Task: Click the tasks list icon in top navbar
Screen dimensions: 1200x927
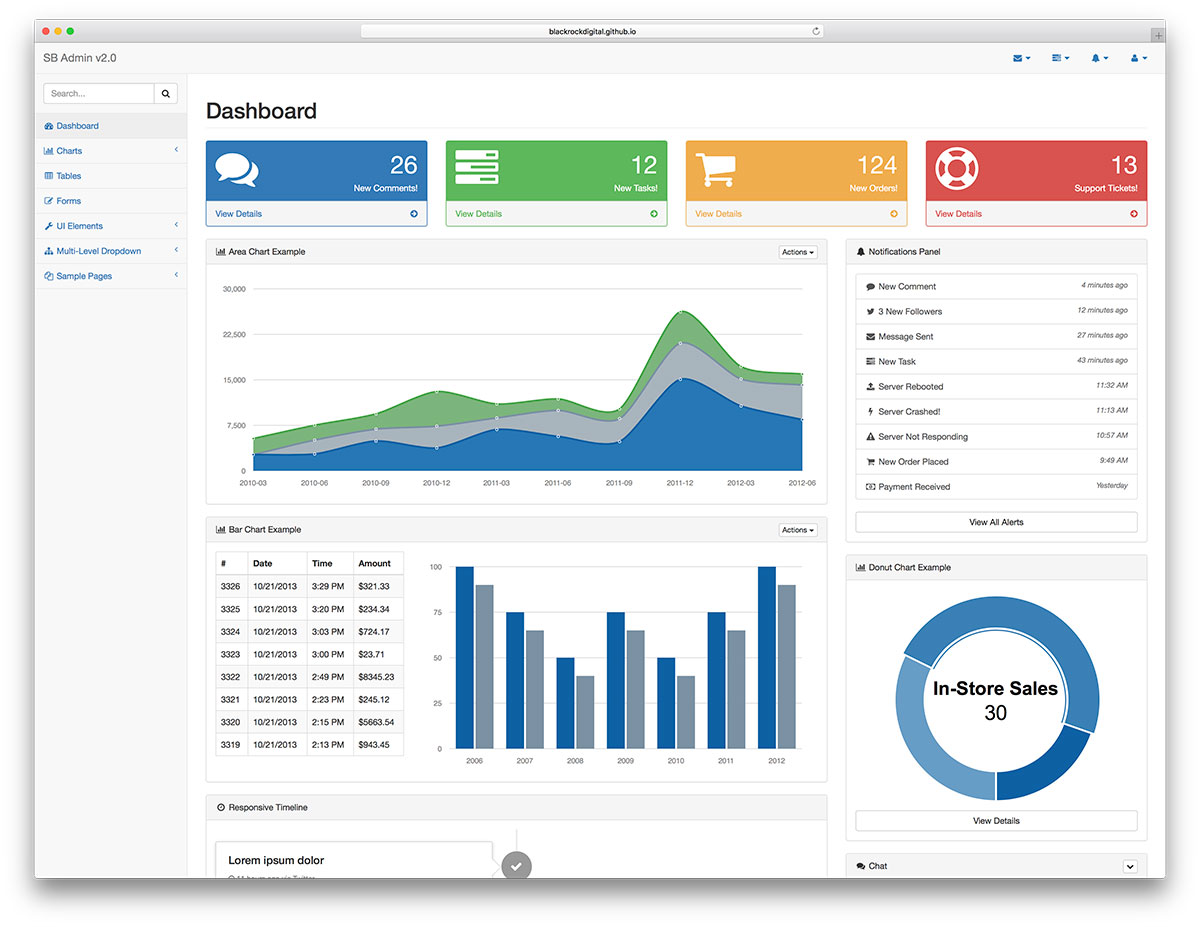Action: pos(1059,58)
